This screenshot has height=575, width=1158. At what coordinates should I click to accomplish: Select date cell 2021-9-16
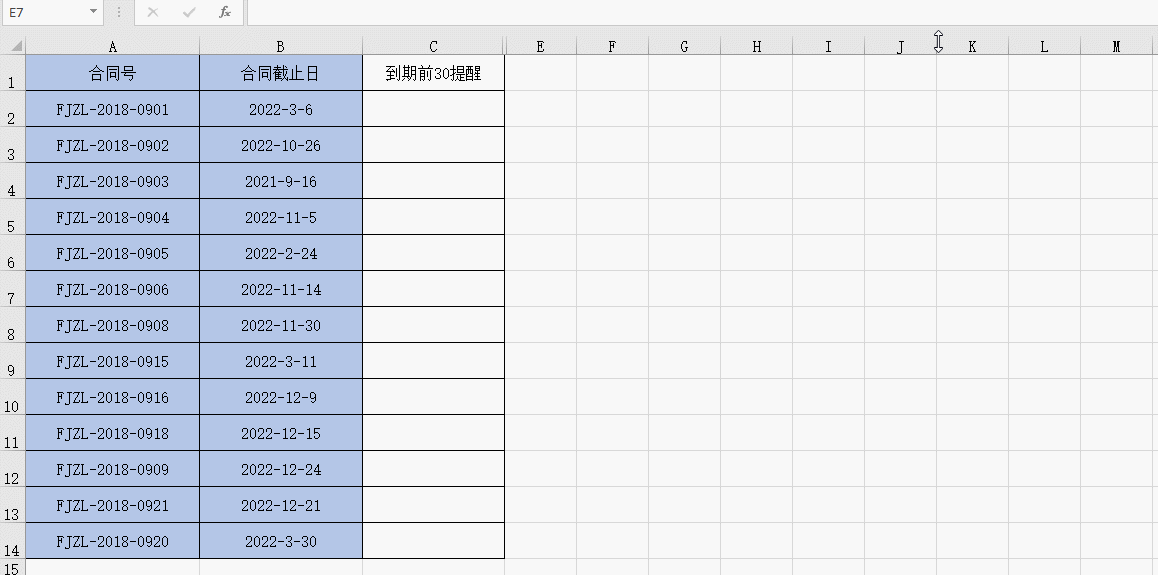[x=281, y=182]
